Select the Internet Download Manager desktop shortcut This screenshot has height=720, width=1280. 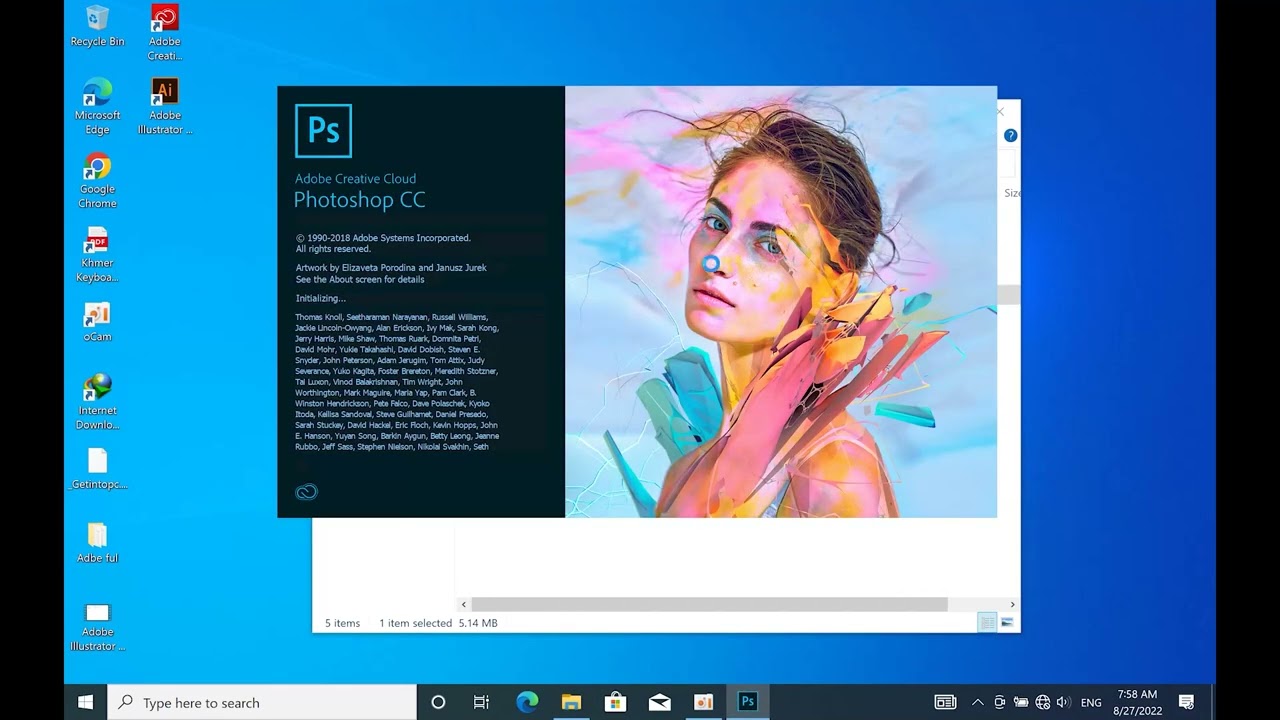coord(97,401)
